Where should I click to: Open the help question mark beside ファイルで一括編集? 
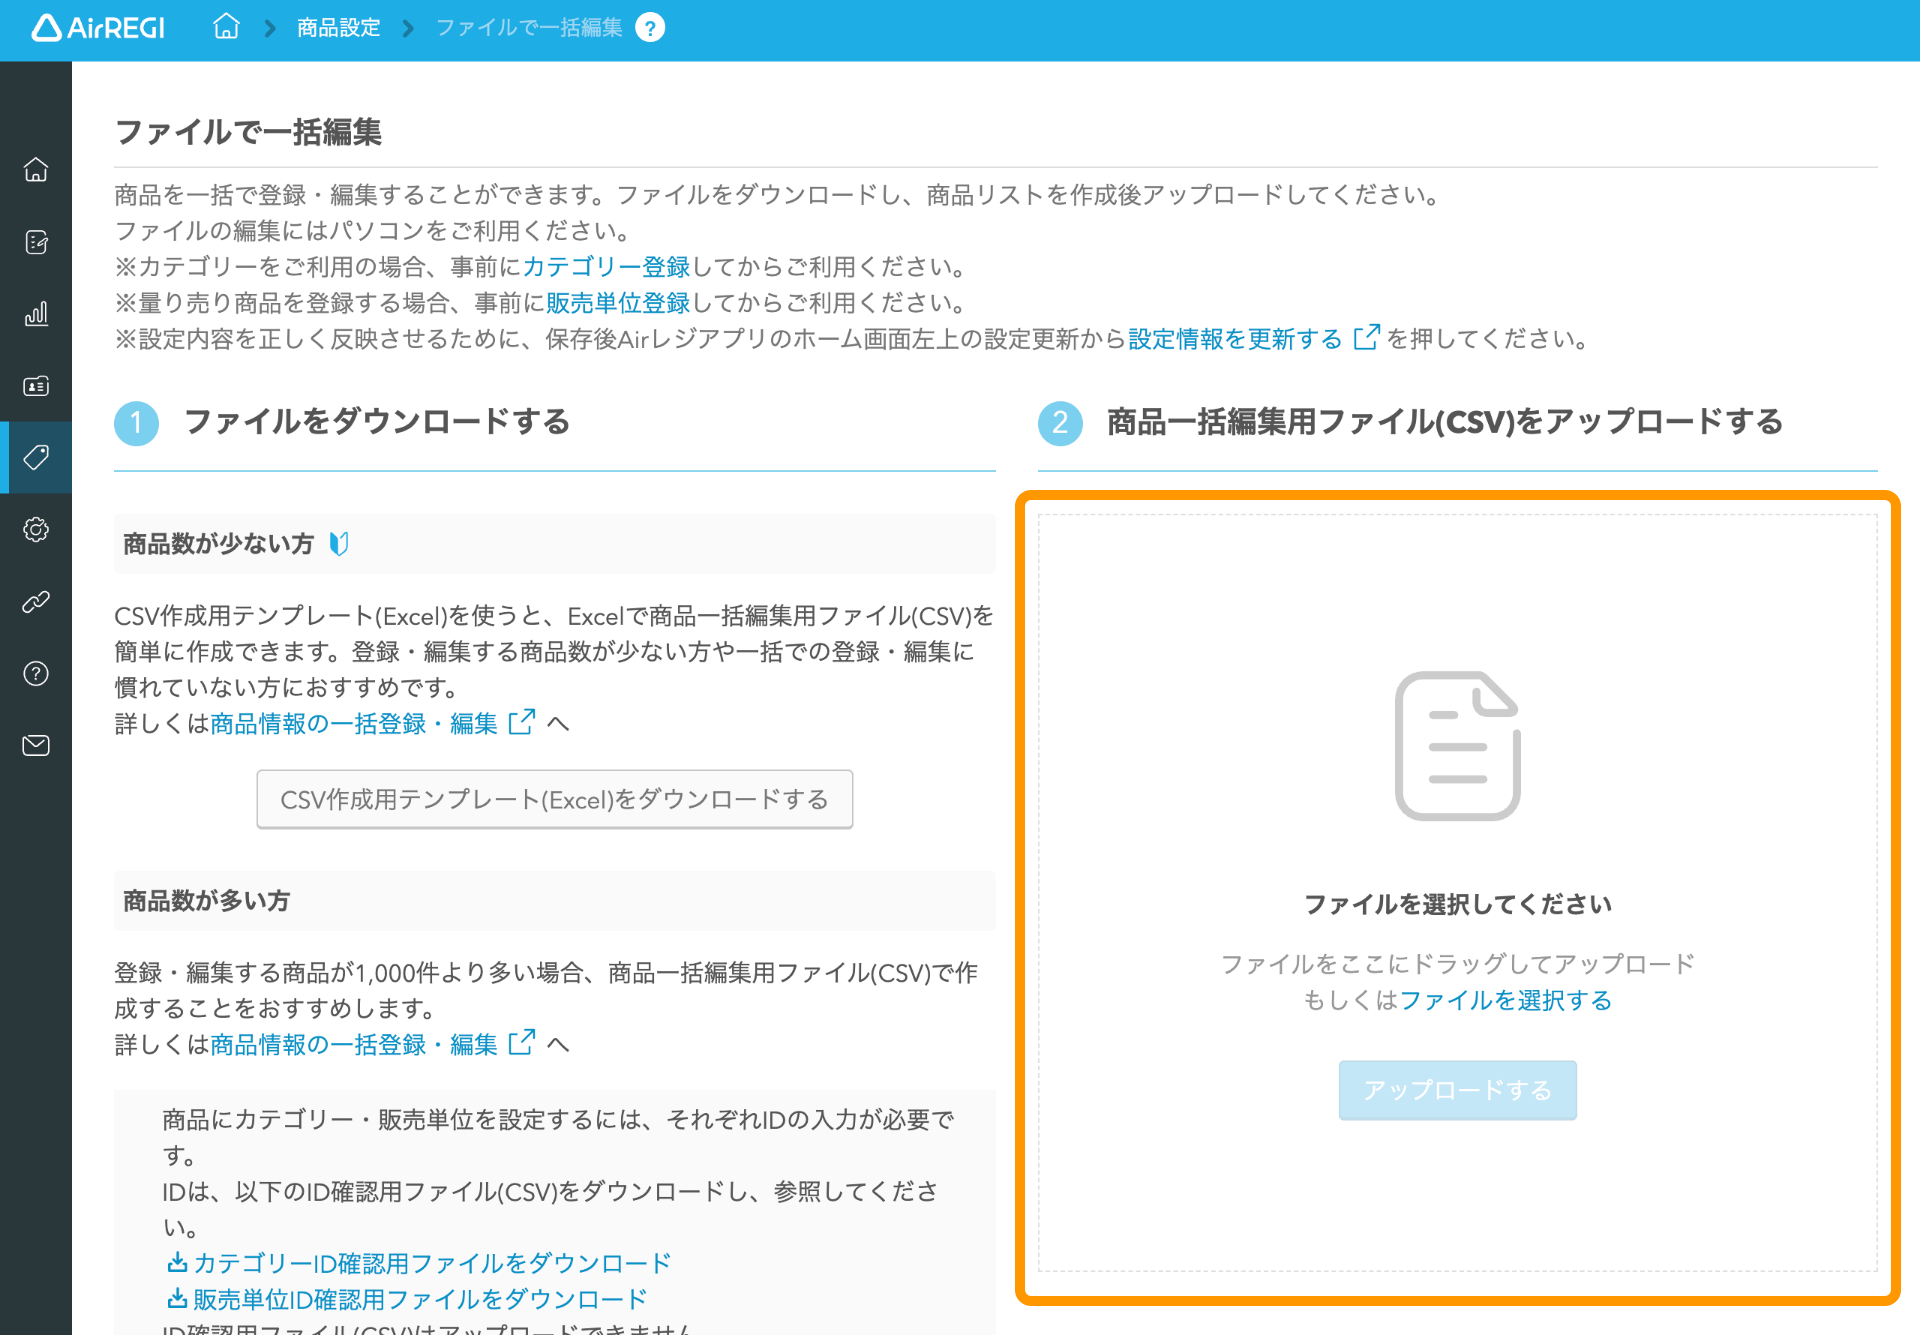point(650,28)
